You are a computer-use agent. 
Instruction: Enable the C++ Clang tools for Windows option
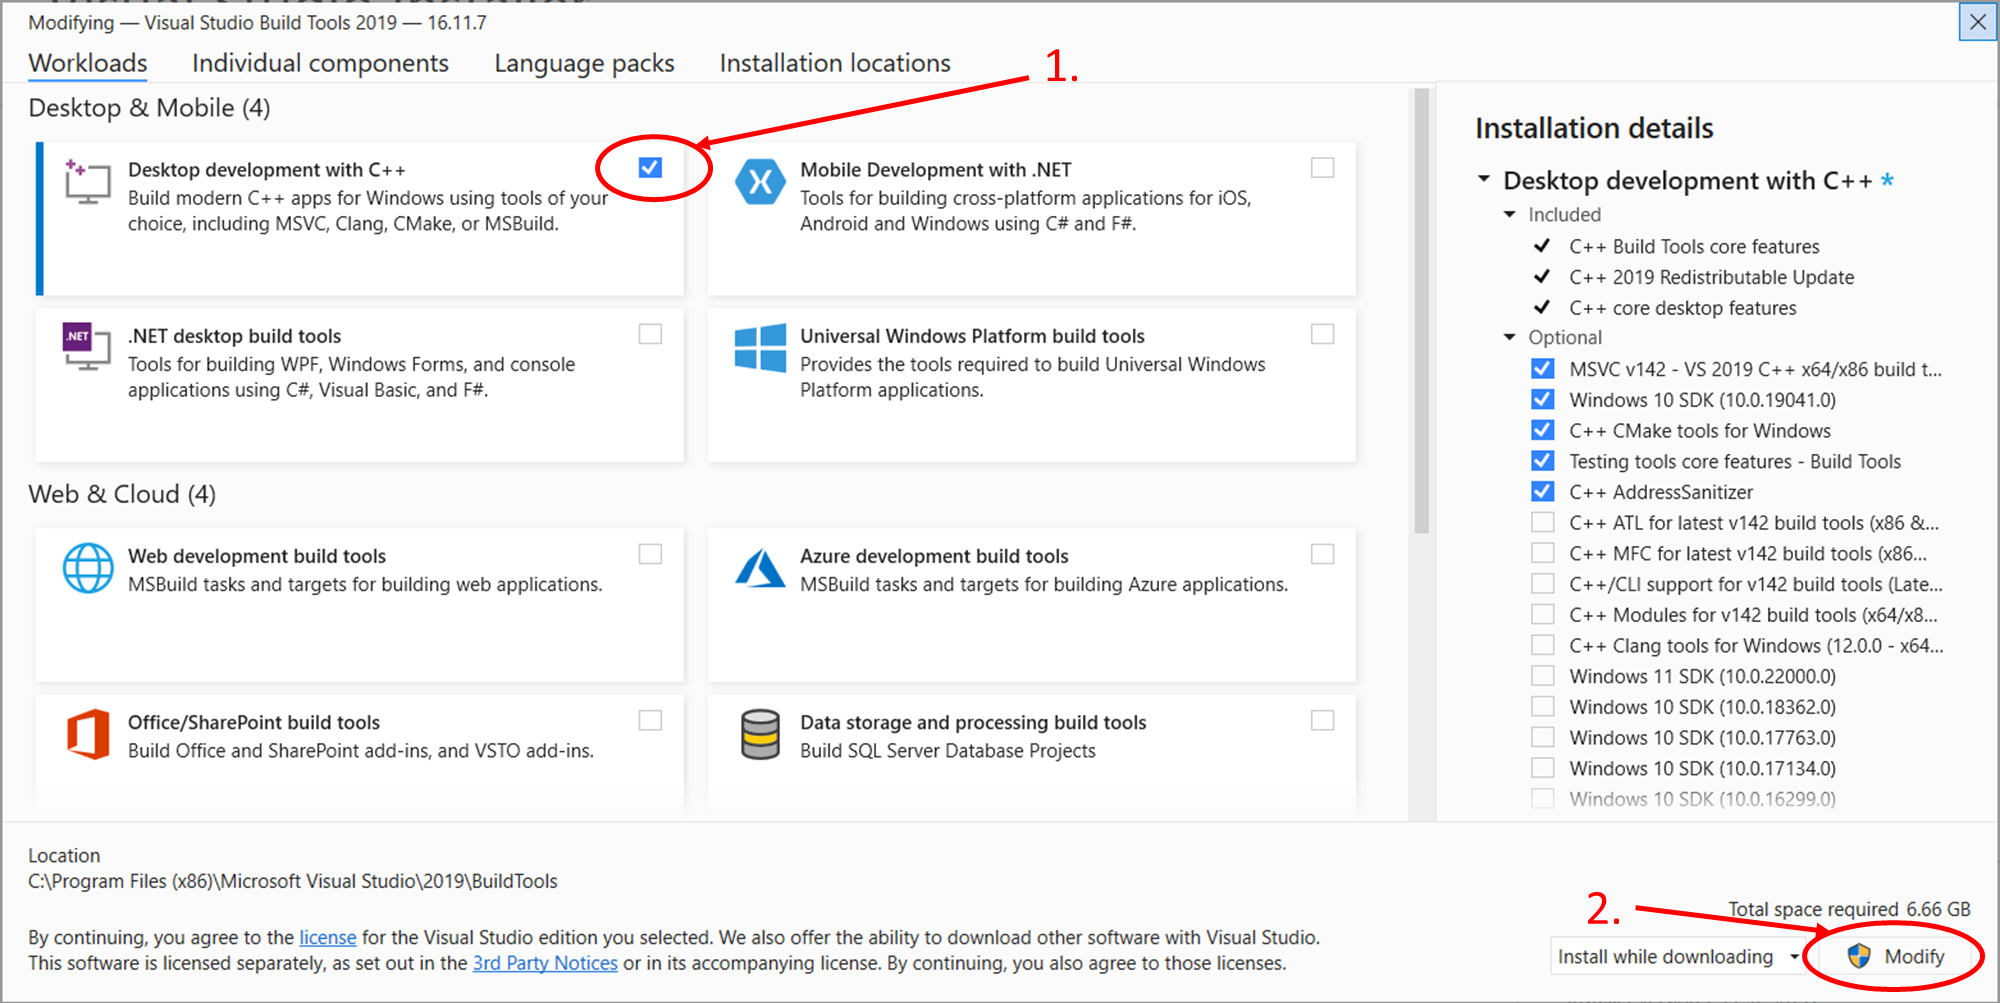[x=1543, y=645]
